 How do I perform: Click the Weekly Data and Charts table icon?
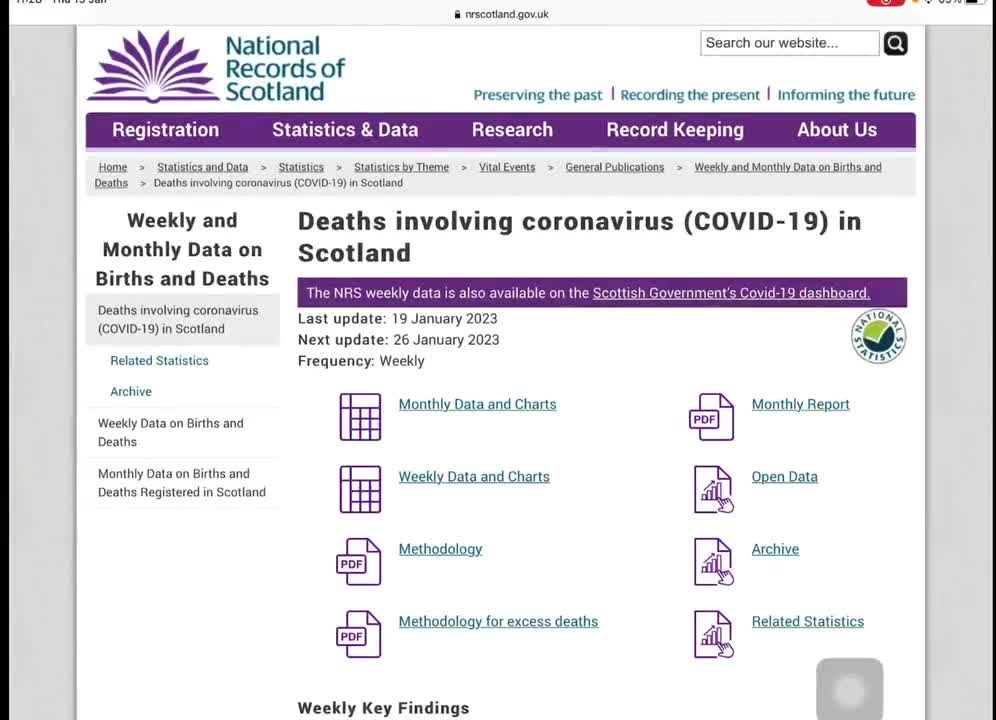pos(360,489)
